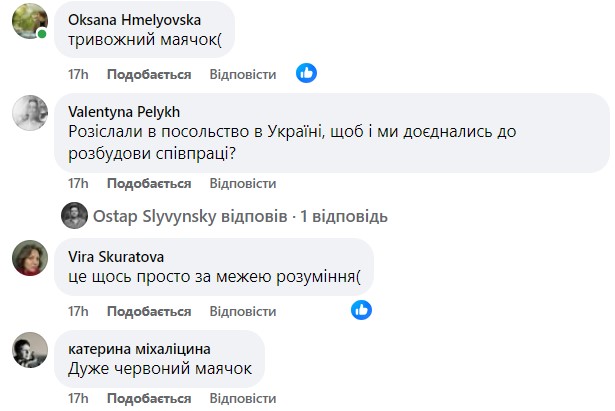615x411 pixels.
Task: Reply to Vira Skuratova's comment
Action: coord(243,310)
